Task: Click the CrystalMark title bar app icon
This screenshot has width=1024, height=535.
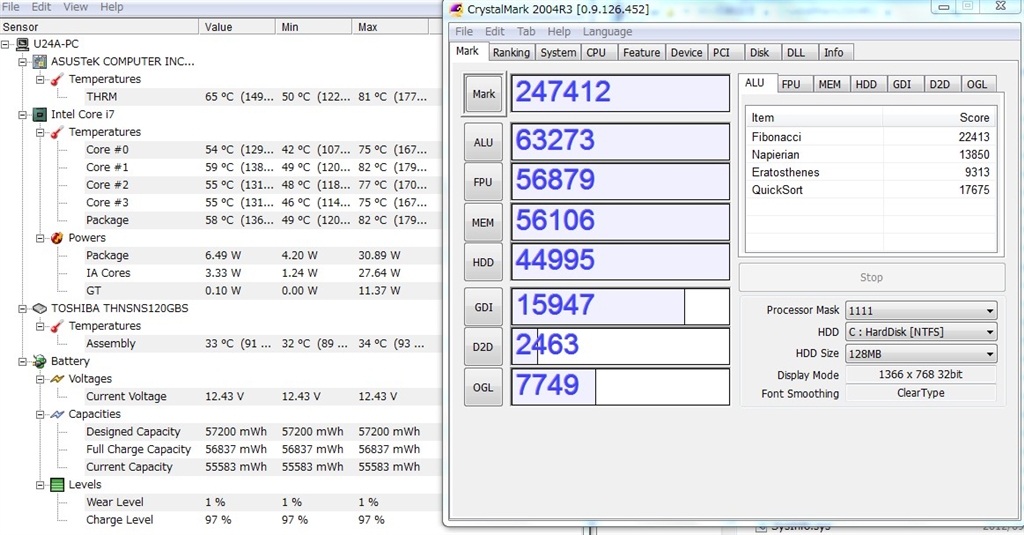Action: [456, 10]
